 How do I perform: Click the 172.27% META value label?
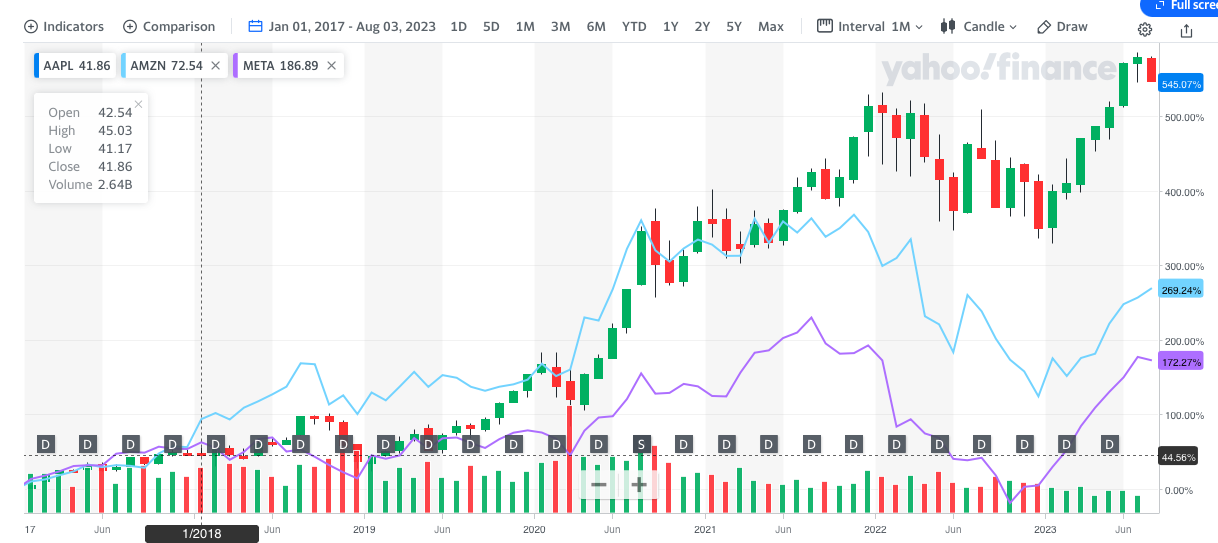[x=1180, y=361]
